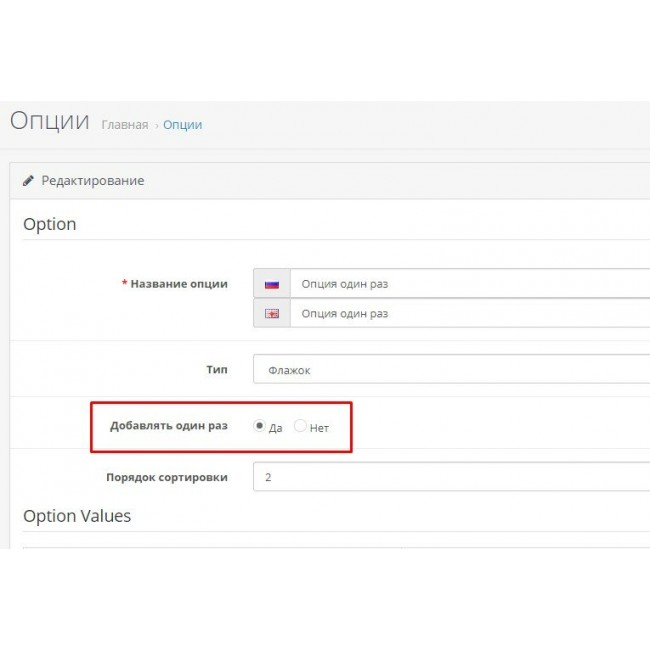650x650 pixels.
Task: Open the "Тип" dropdown showing Флажок
Action: [450, 370]
